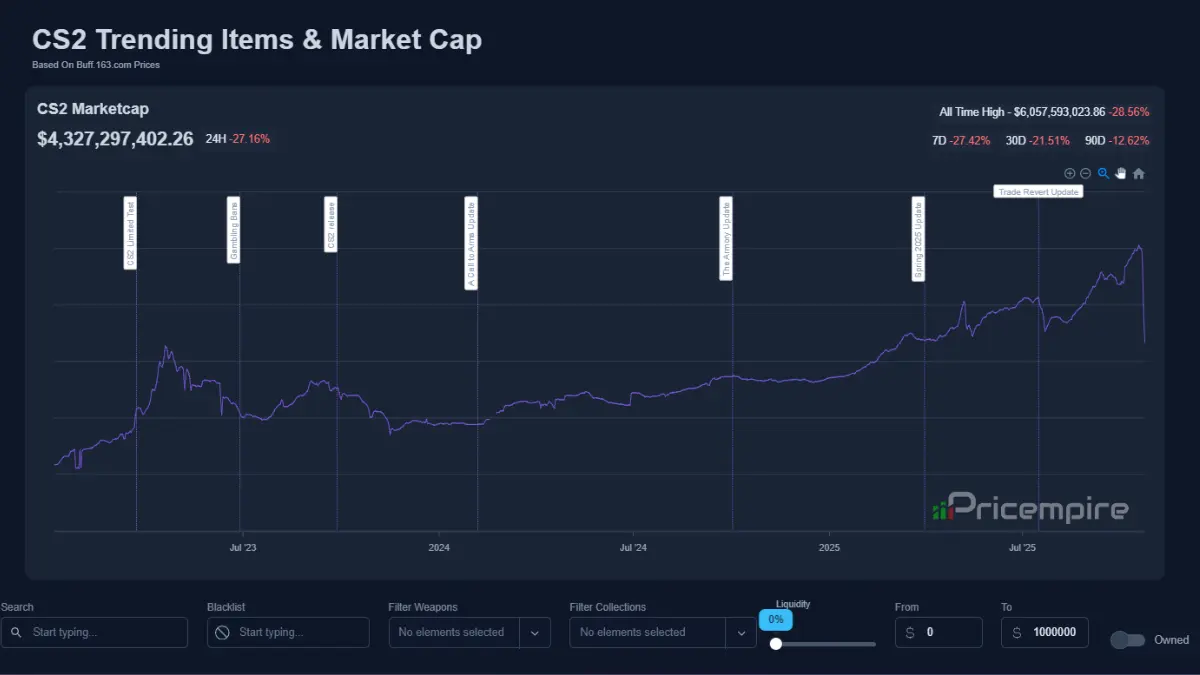Click the Pricempire logo watermark

1030,509
